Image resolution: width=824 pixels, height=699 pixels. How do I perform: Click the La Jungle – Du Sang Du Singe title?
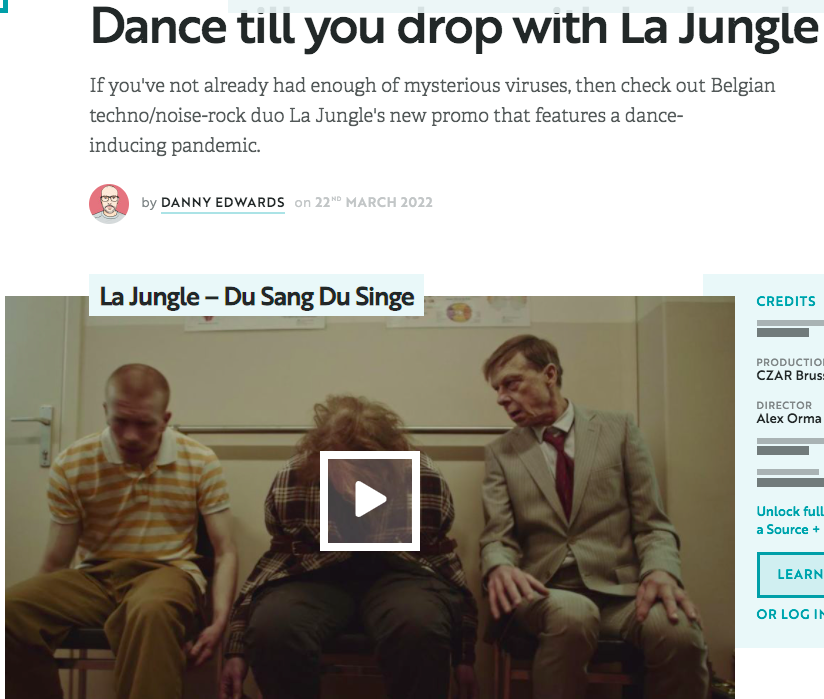[256, 296]
